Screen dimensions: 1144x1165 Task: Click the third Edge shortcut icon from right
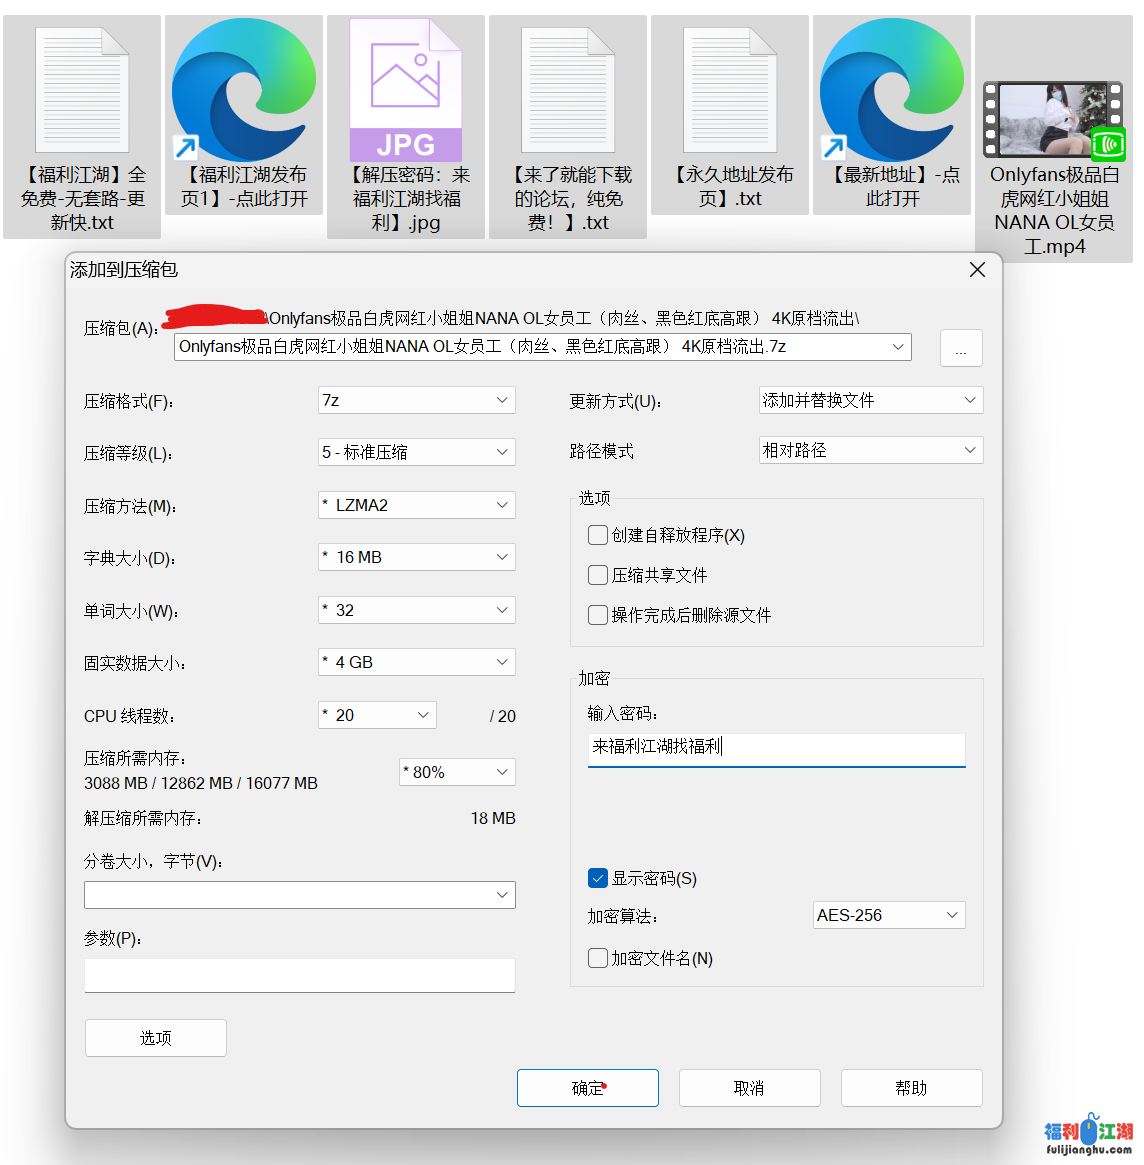[892, 92]
